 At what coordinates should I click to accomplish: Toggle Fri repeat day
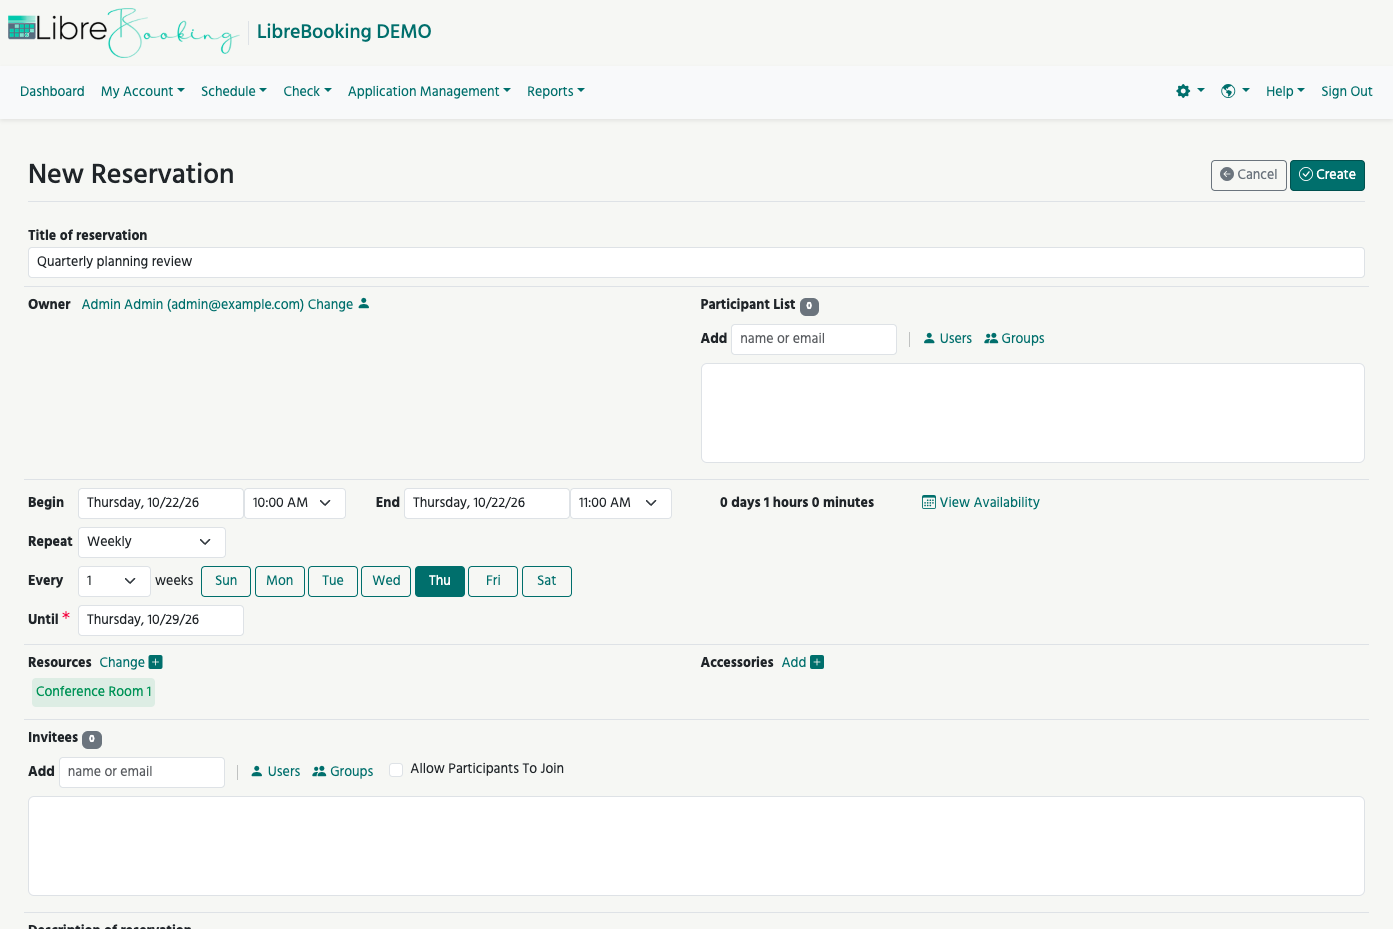tap(493, 581)
